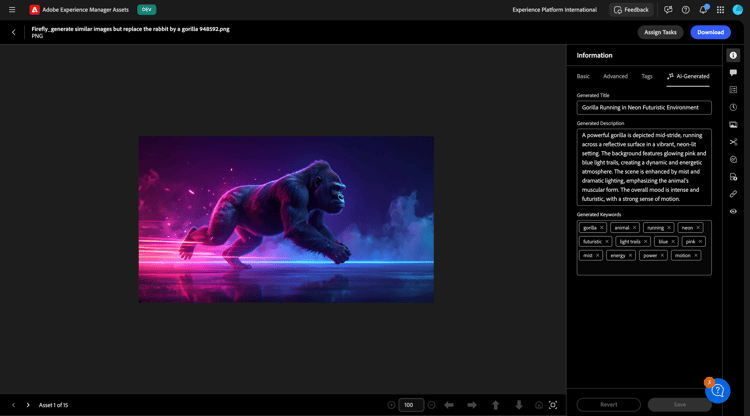
Task: Reset view with the home icon
Action: (x=539, y=405)
